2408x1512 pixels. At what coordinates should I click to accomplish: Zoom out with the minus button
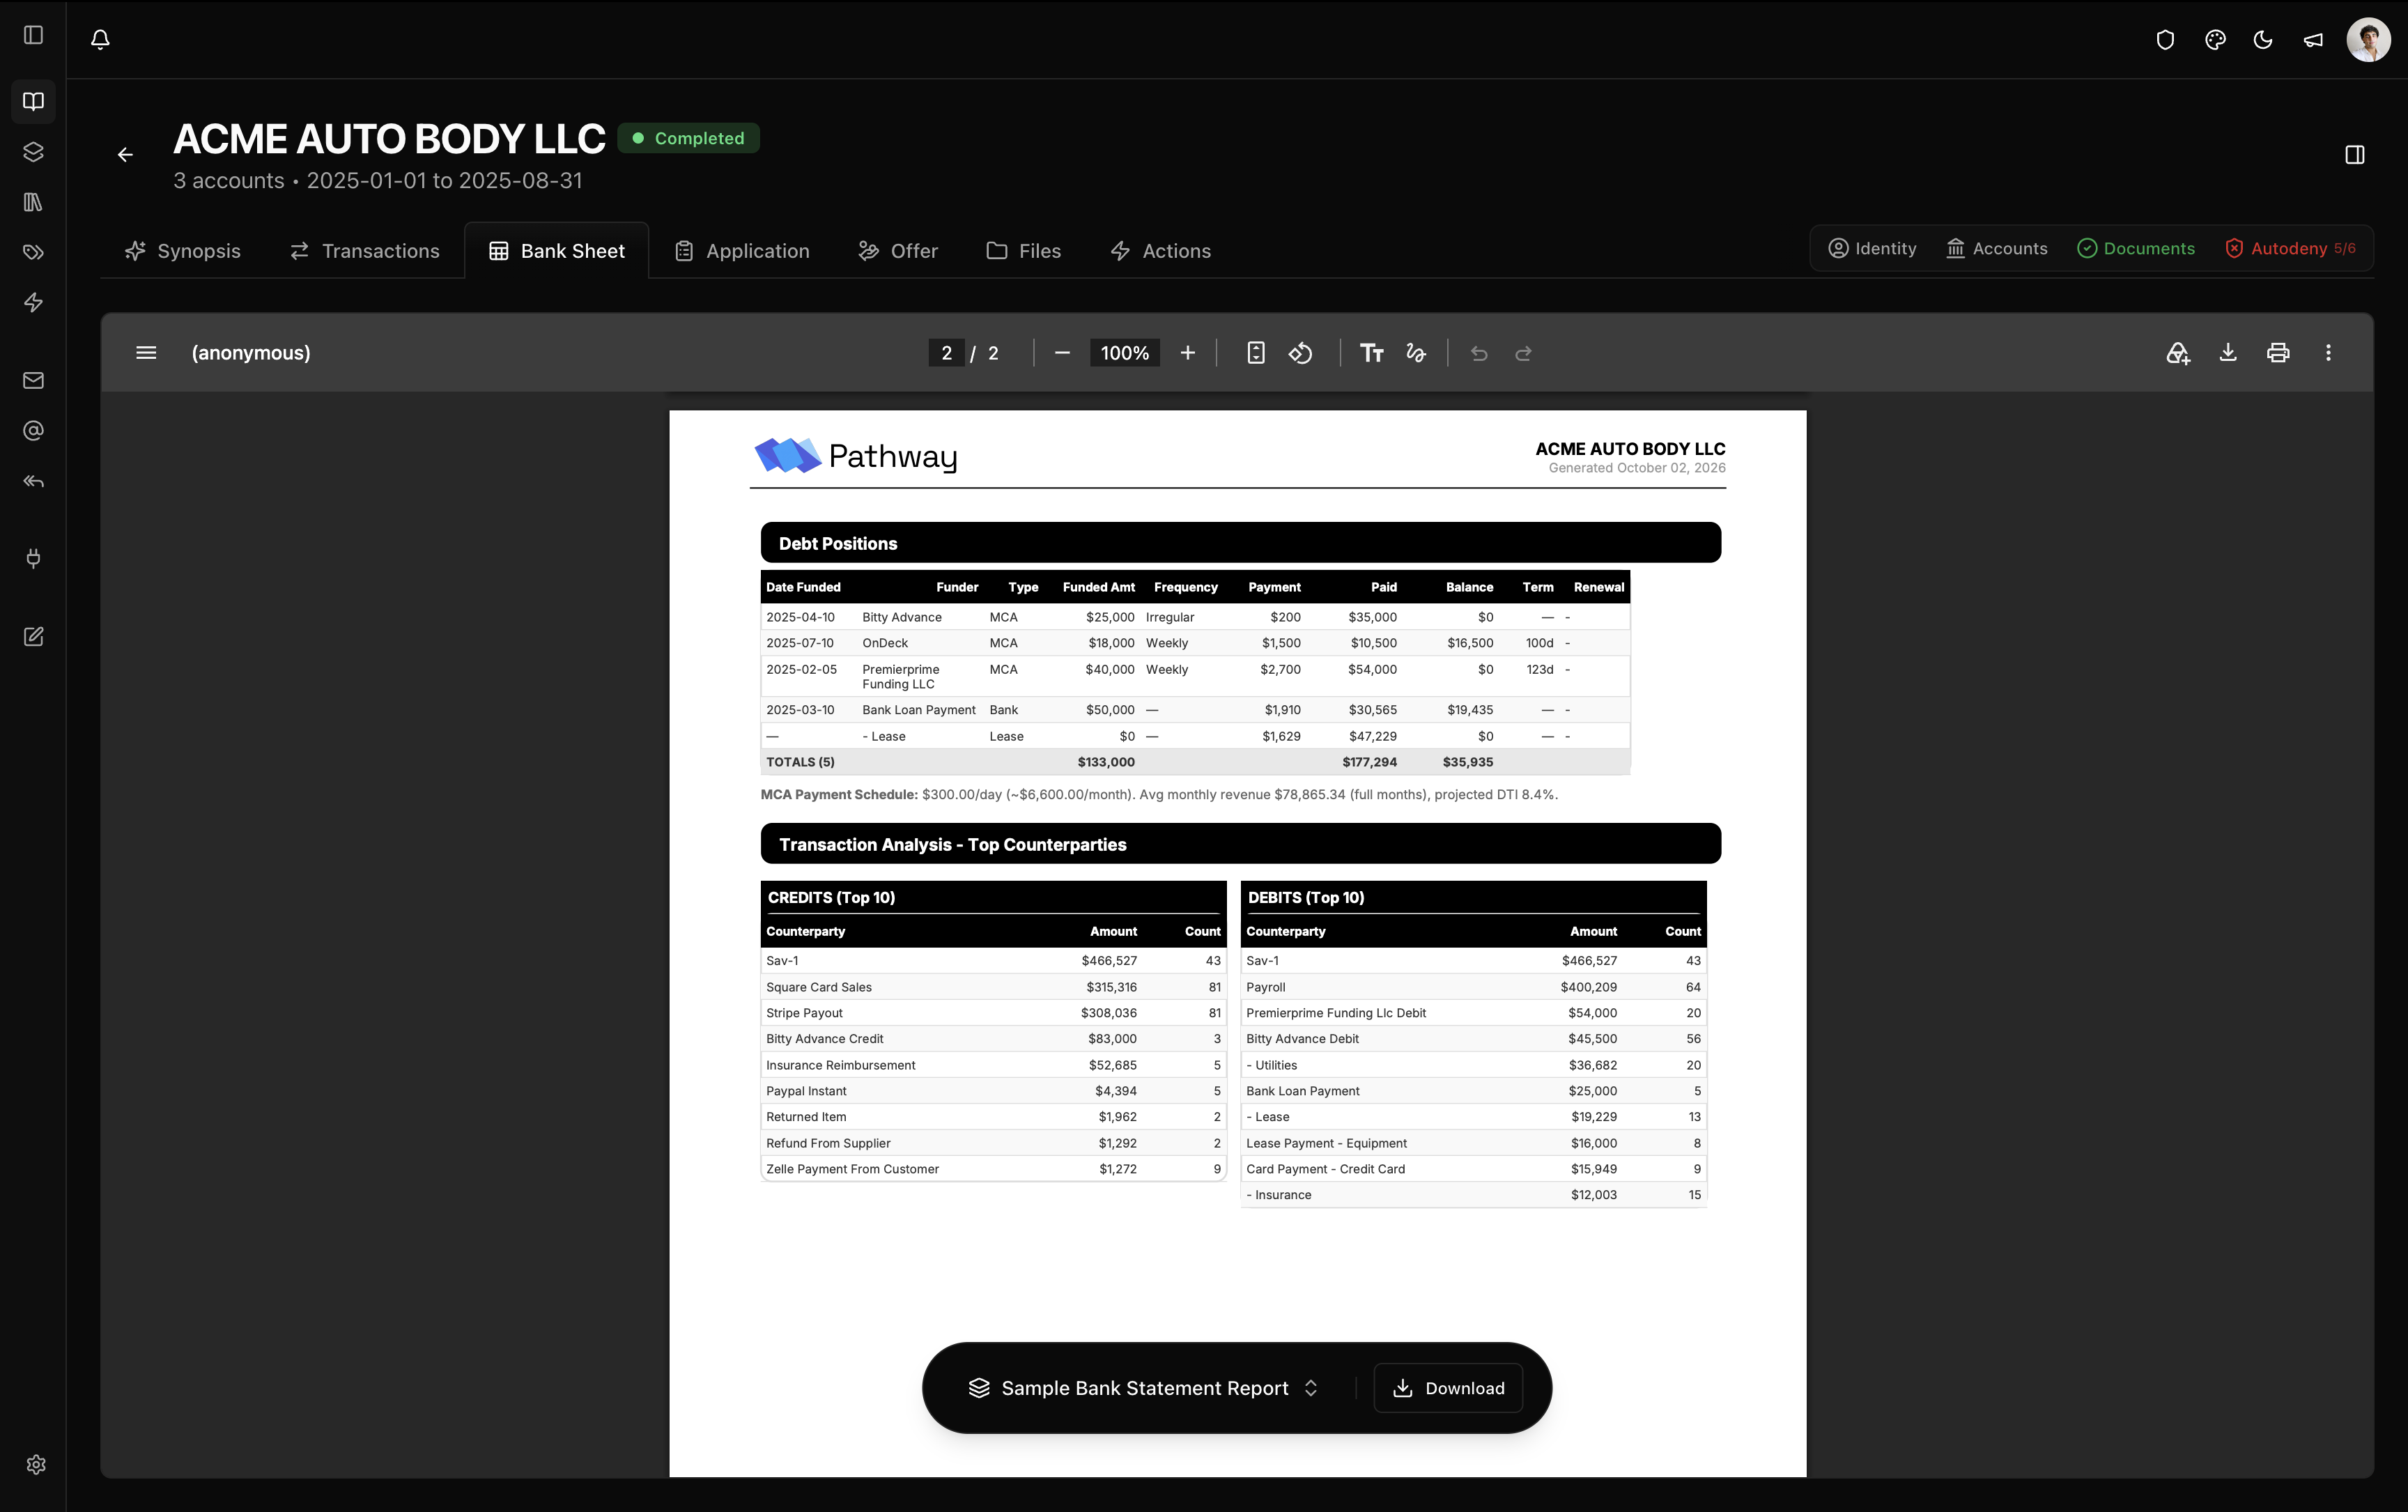tap(1062, 353)
